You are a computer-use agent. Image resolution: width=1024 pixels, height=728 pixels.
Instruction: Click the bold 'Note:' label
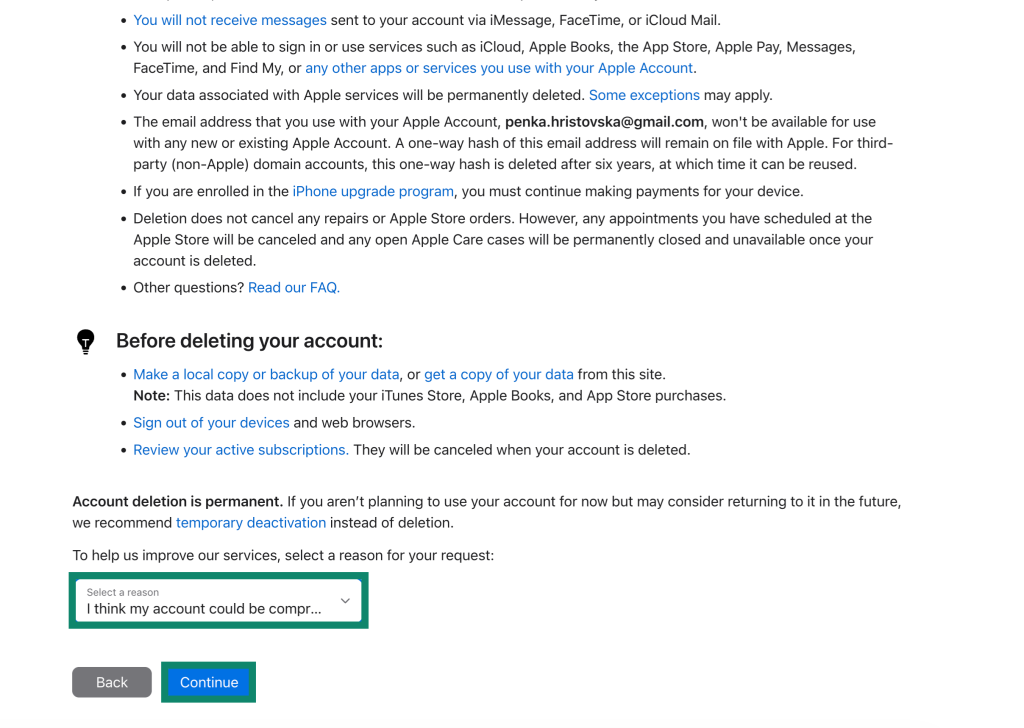point(152,396)
